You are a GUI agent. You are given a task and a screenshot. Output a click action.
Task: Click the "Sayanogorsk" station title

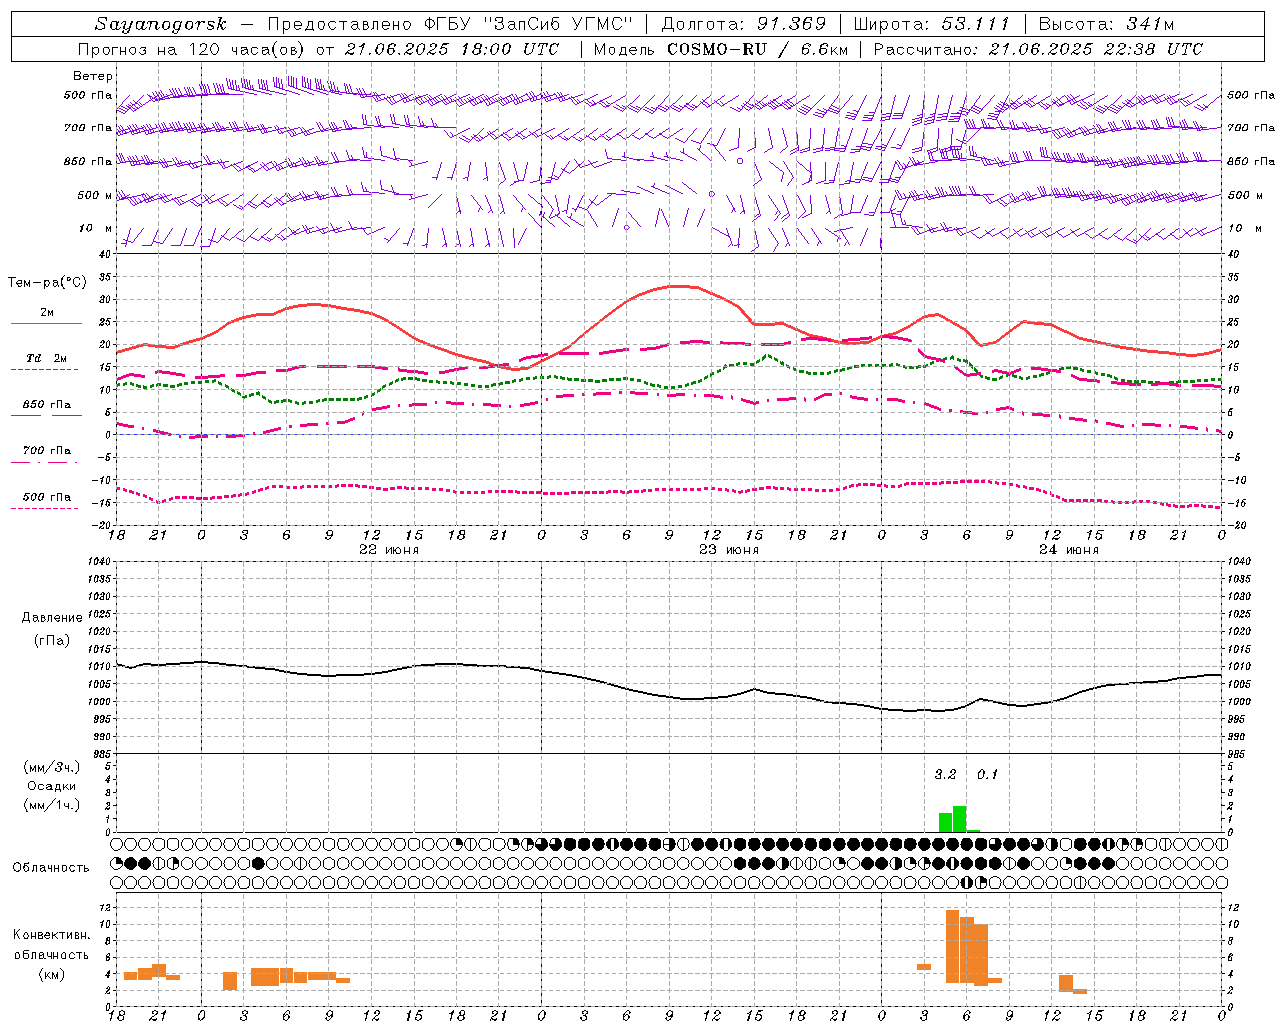tap(161, 24)
